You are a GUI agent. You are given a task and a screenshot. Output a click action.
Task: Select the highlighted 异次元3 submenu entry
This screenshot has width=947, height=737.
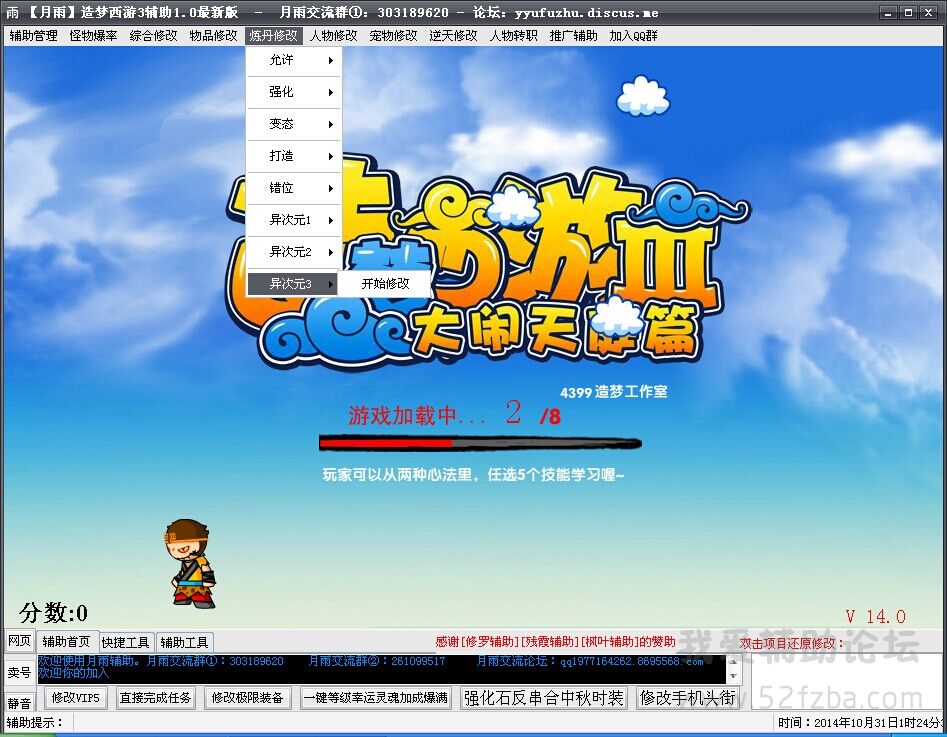[x=293, y=283]
